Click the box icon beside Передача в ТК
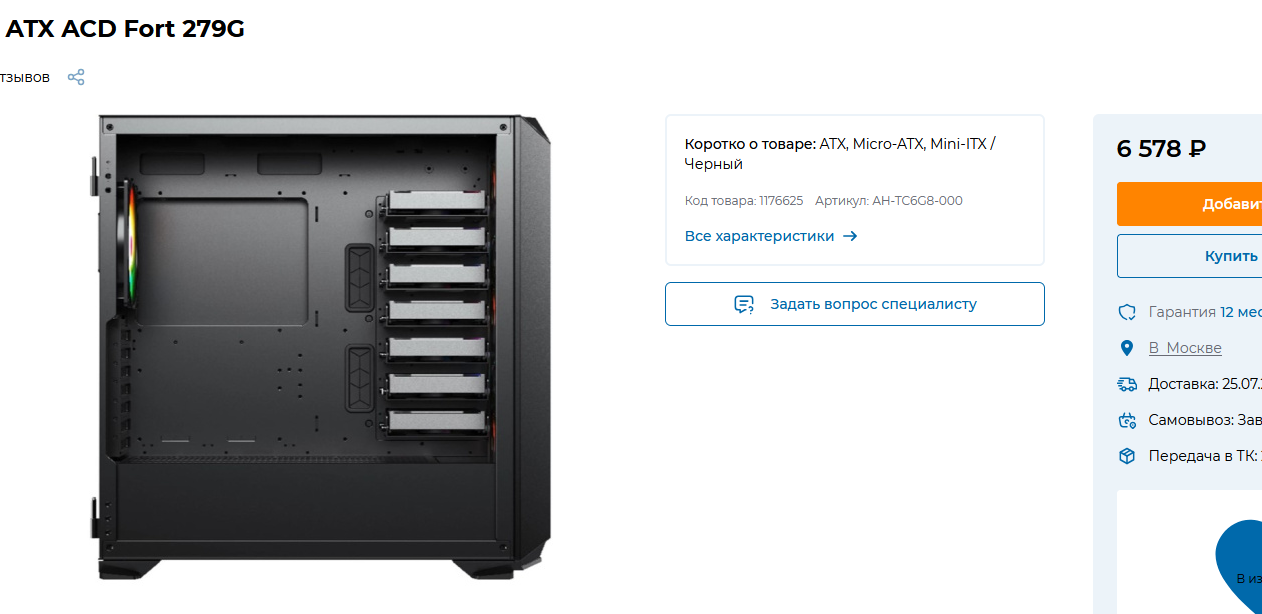 (1127, 456)
